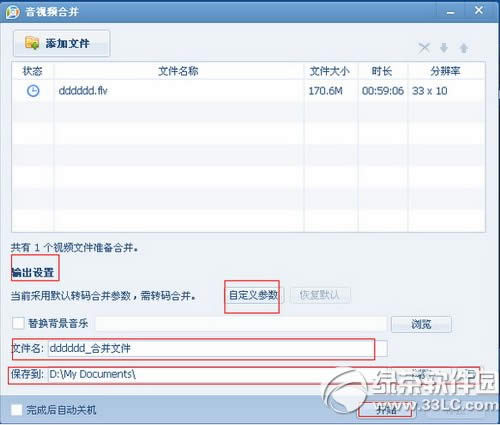Viewport: 500px width, 425px height.
Task: Click the 170.6M file size cell
Action: coord(325,91)
